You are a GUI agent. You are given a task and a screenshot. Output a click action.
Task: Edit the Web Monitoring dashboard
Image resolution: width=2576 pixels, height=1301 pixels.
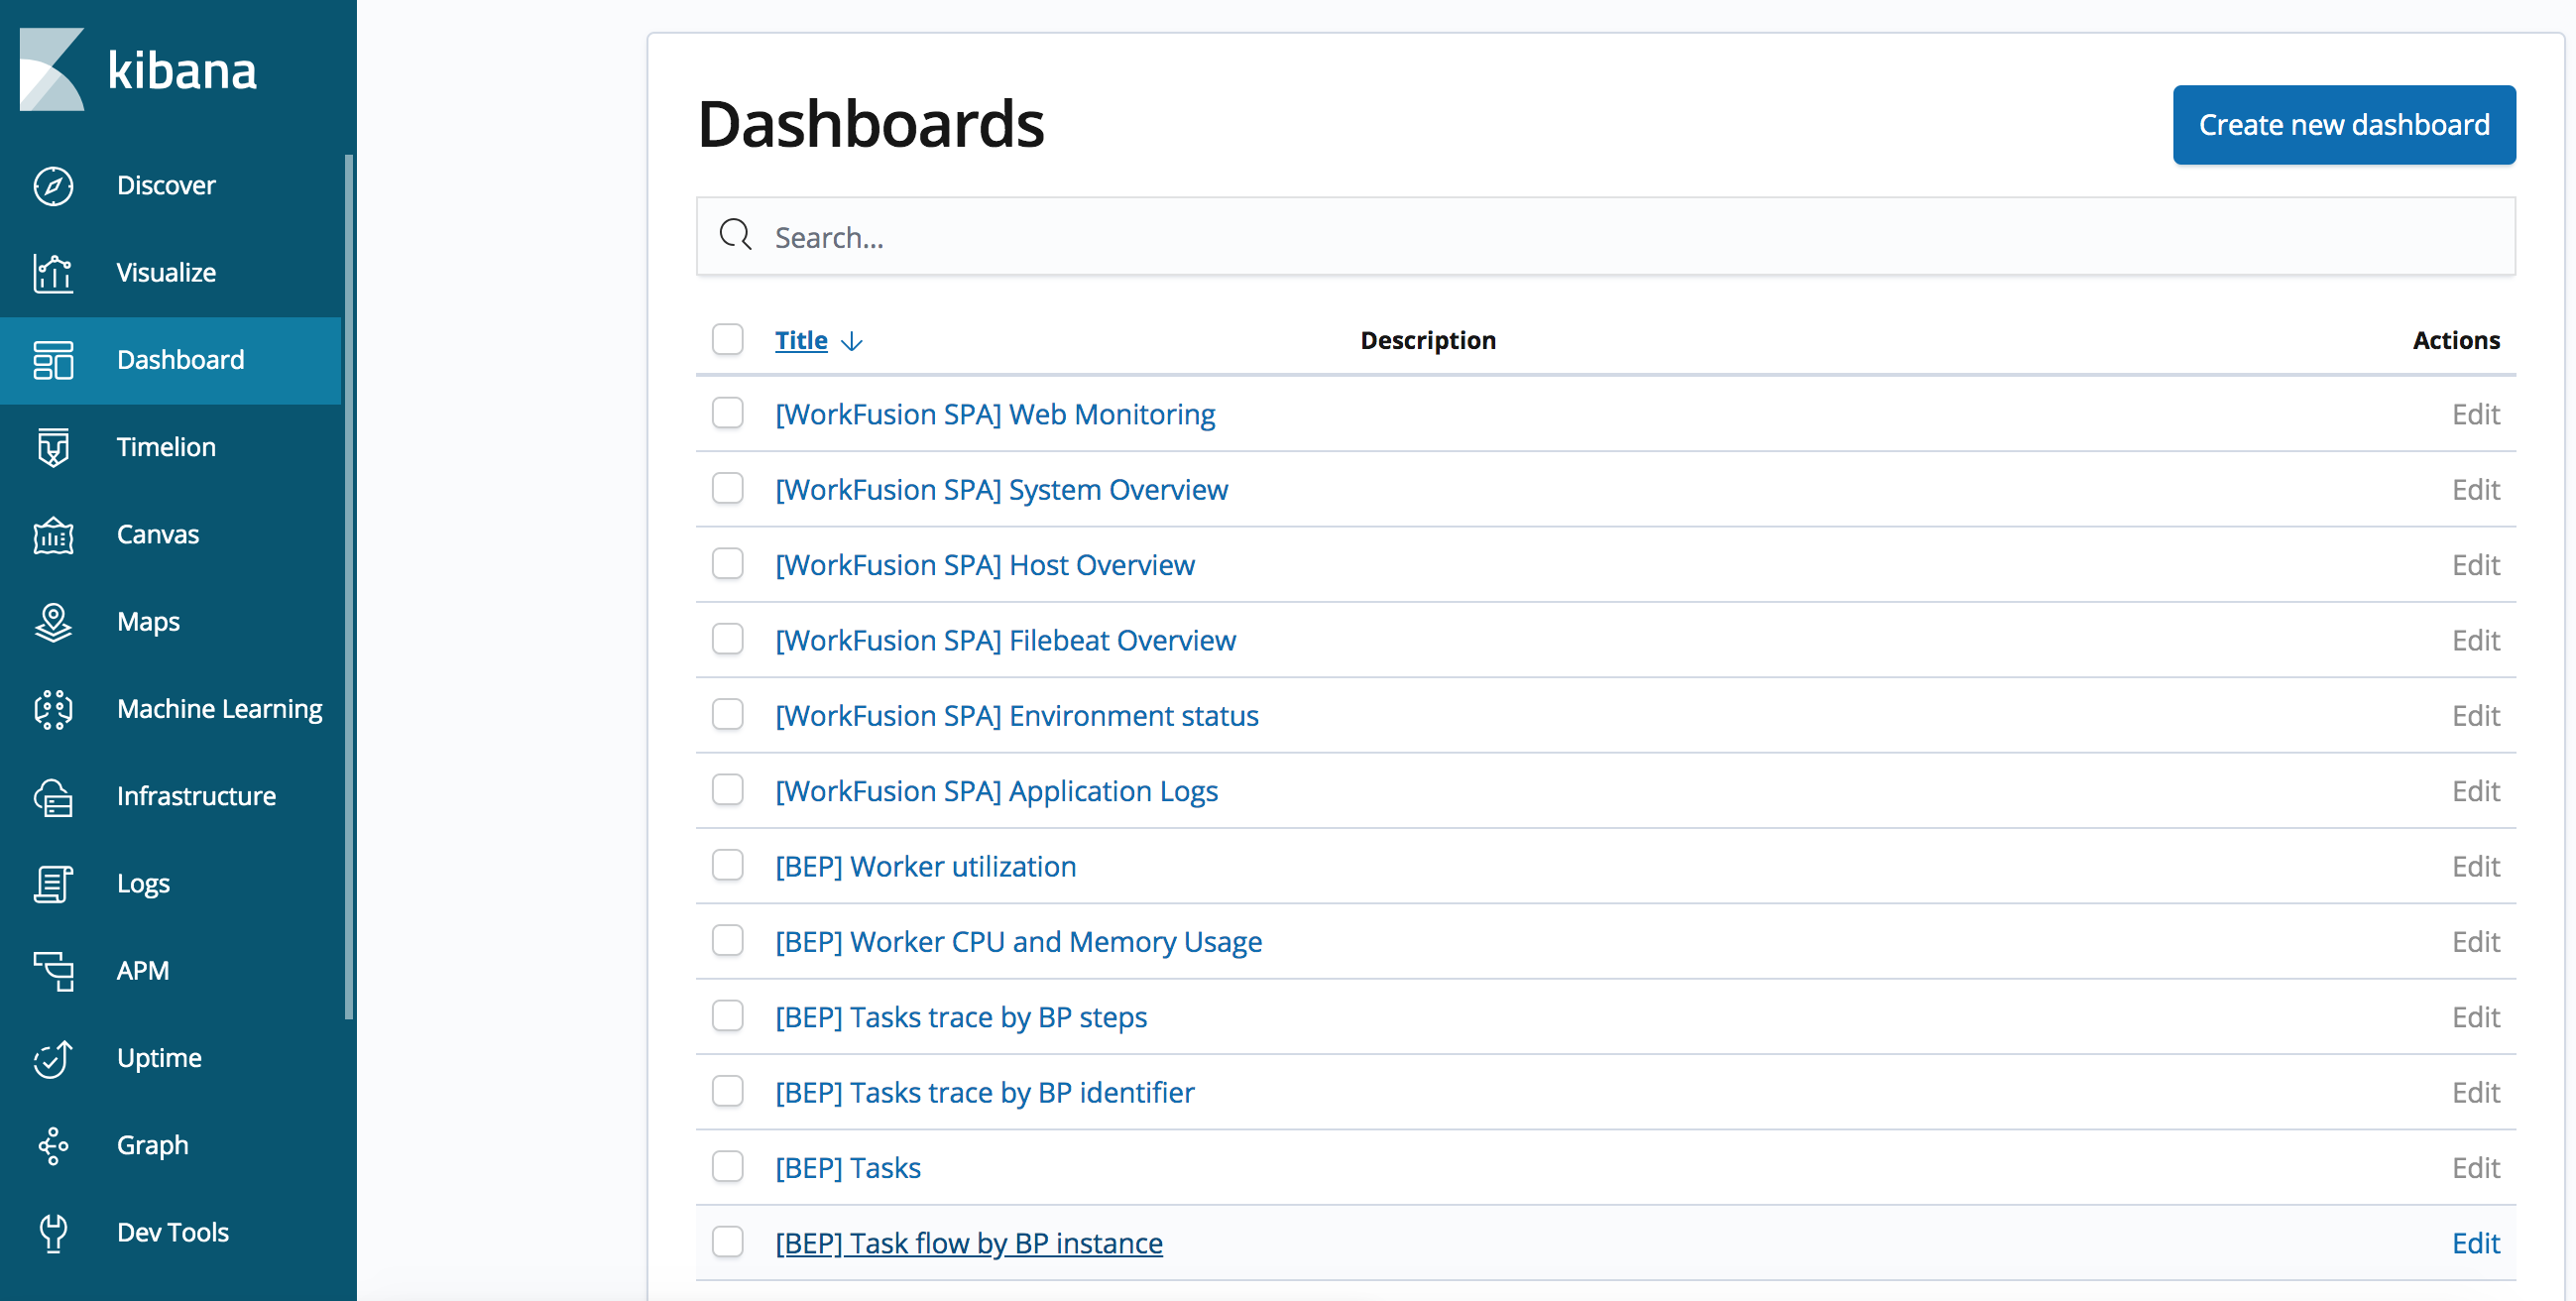coord(2475,414)
